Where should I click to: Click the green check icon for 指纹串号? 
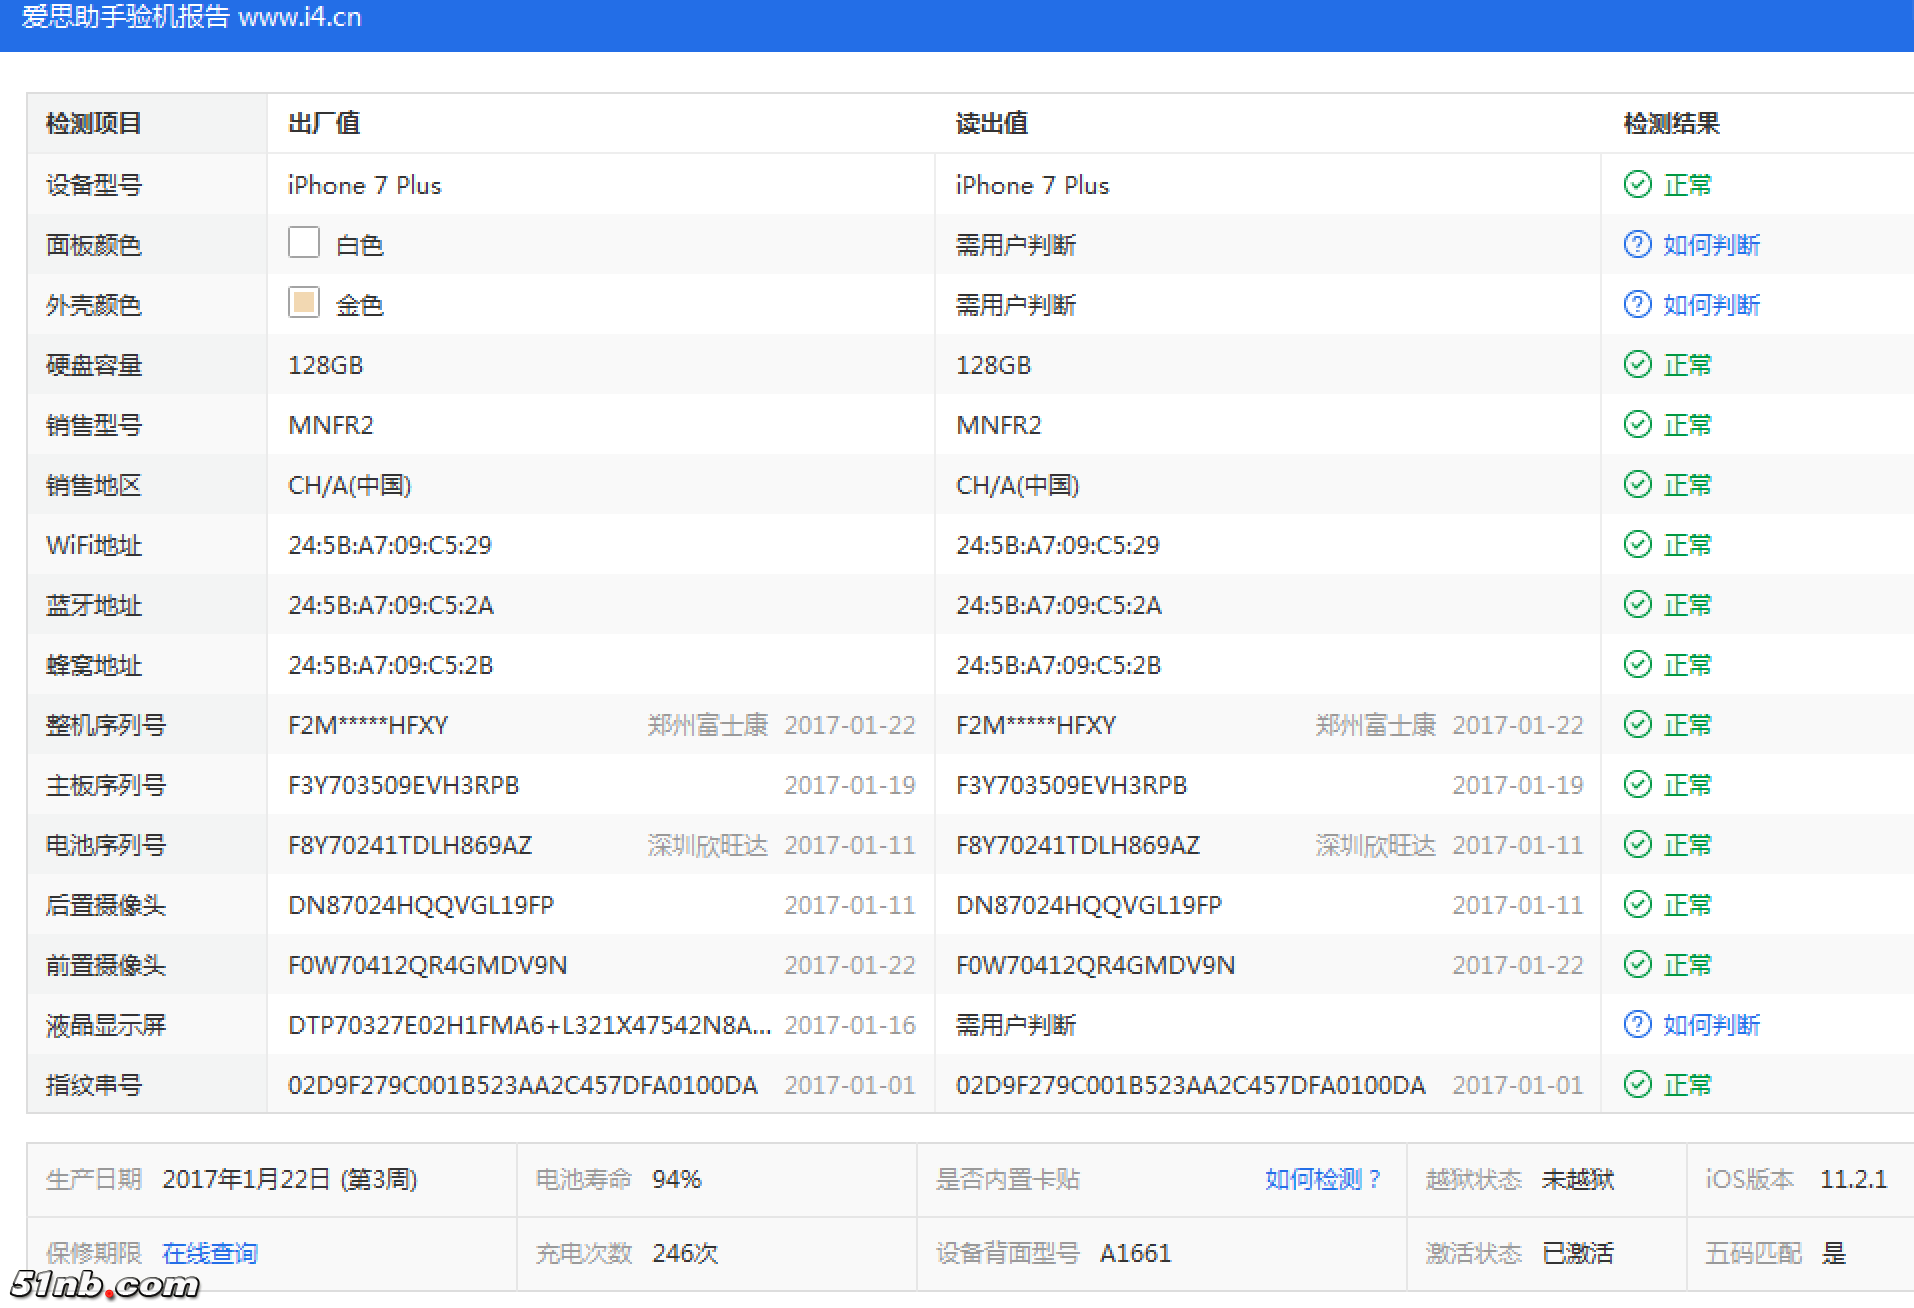[x=1637, y=1084]
